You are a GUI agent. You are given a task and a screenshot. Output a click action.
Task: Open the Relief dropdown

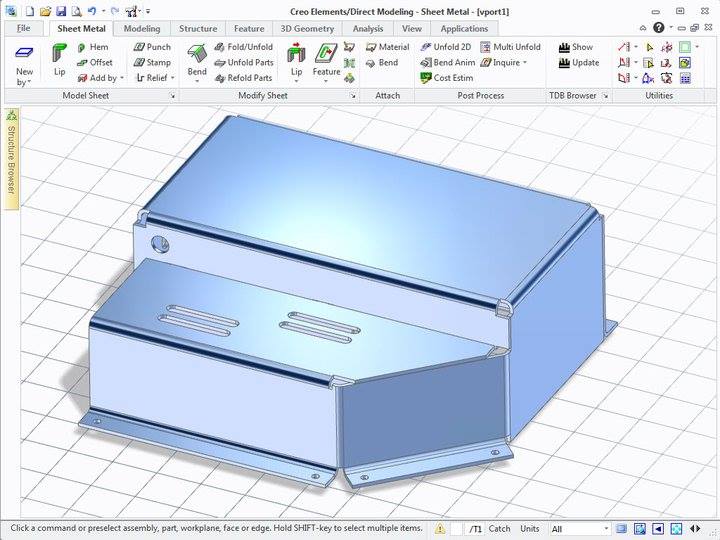click(x=172, y=78)
